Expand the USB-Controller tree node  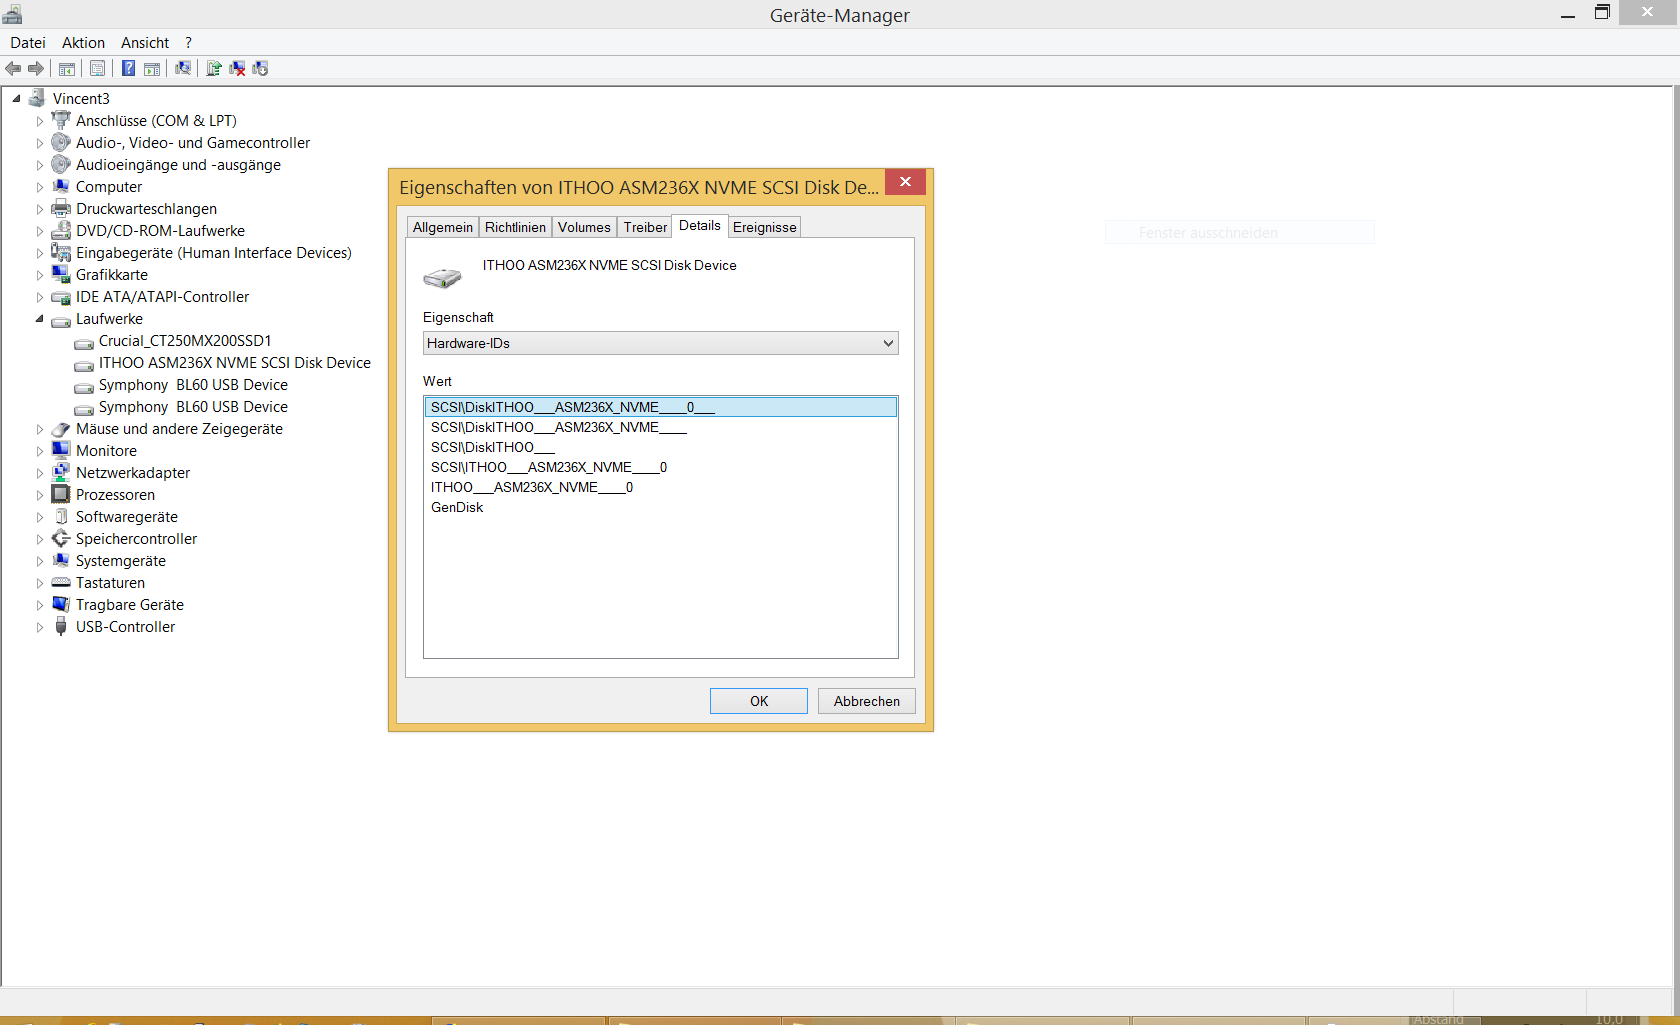(x=39, y=627)
